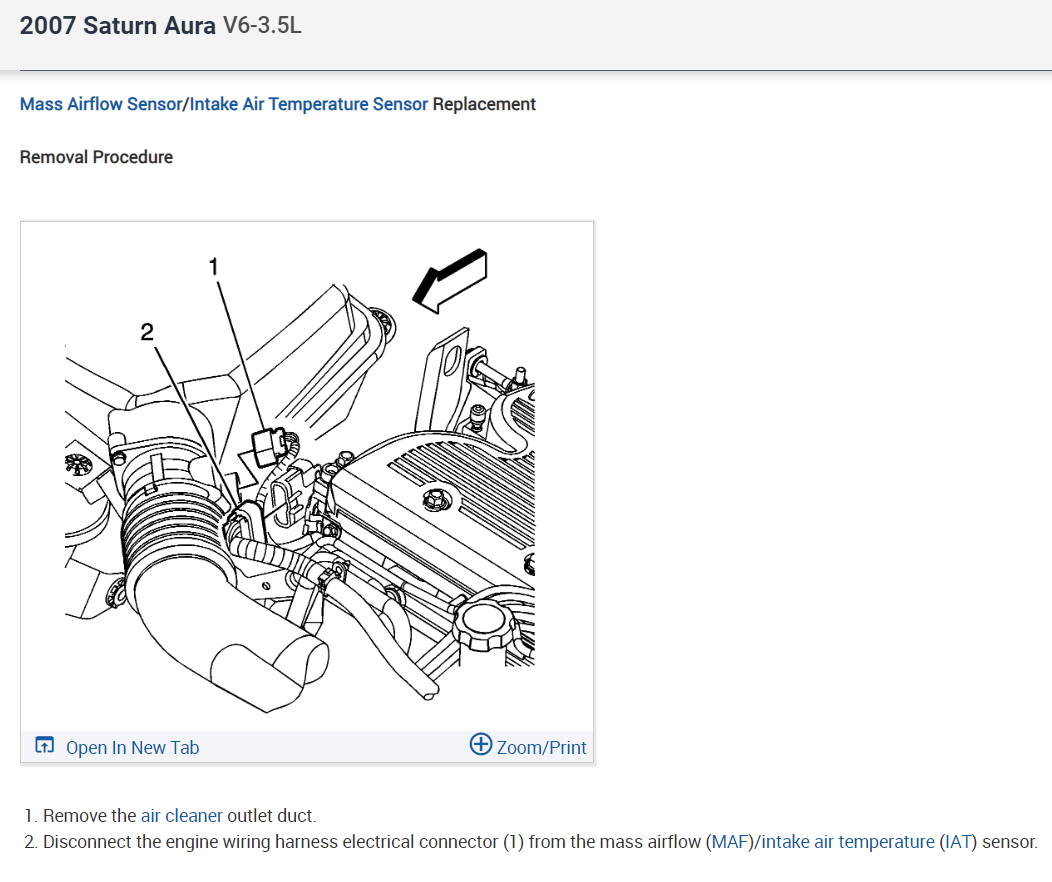Click the 2007 Saturn Aura vehicle title
The width and height of the screenshot is (1052, 882).
(x=117, y=26)
